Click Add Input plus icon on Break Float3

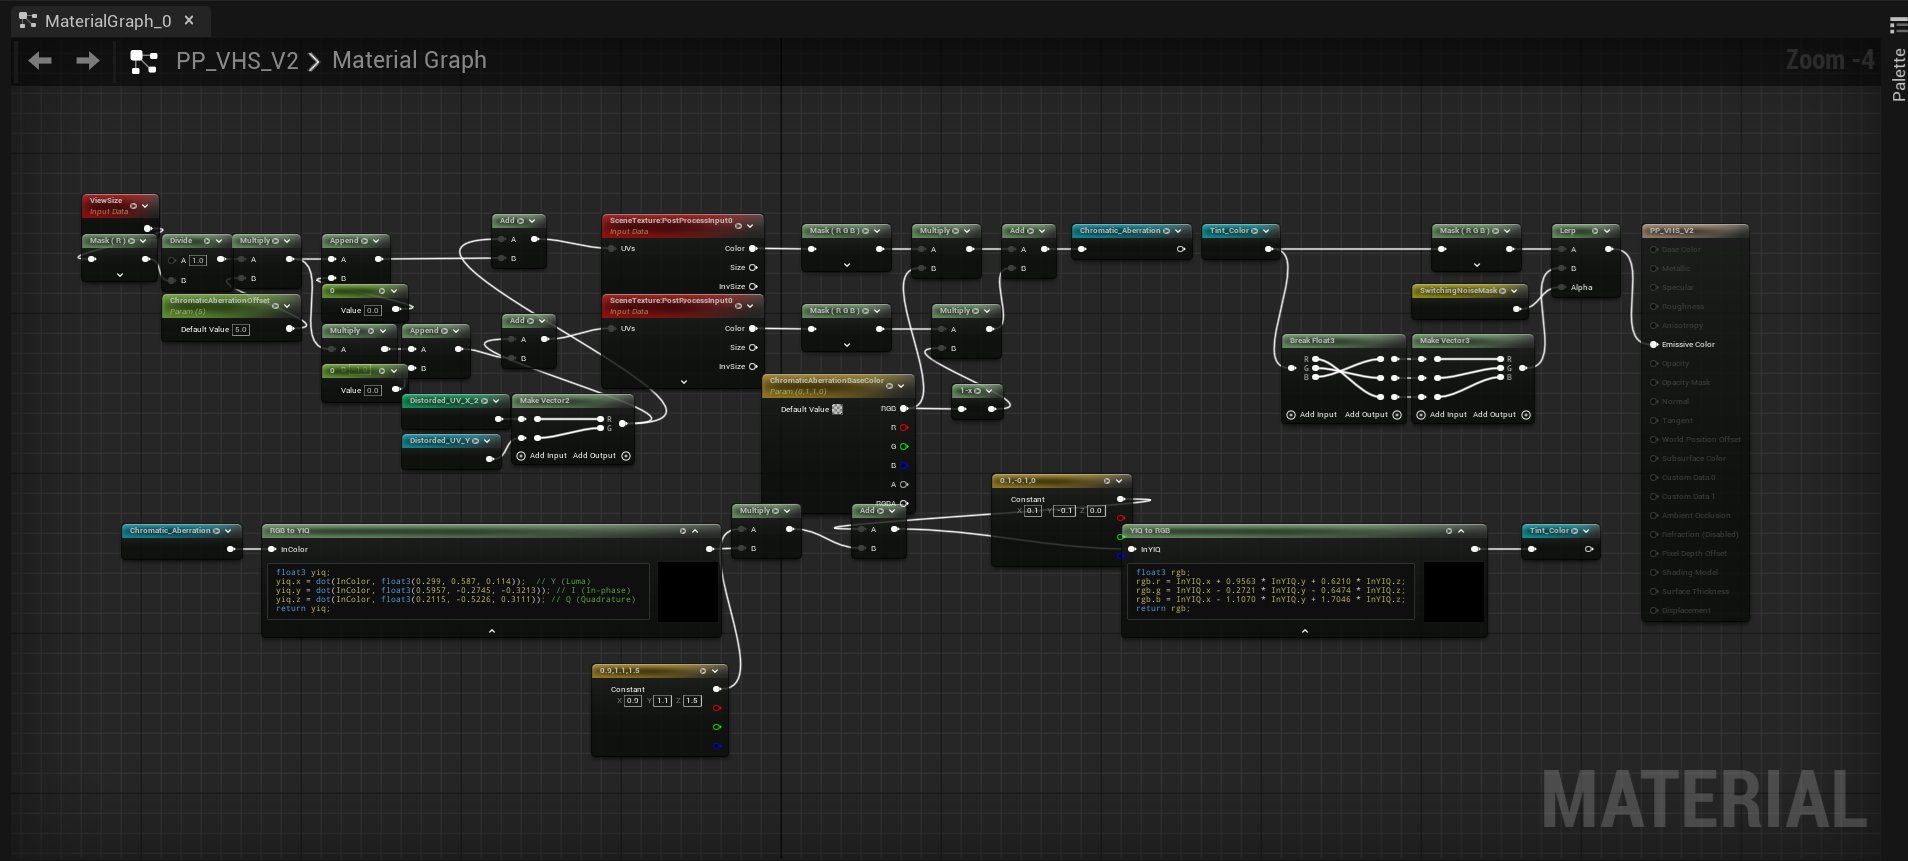click(x=1291, y=415)
